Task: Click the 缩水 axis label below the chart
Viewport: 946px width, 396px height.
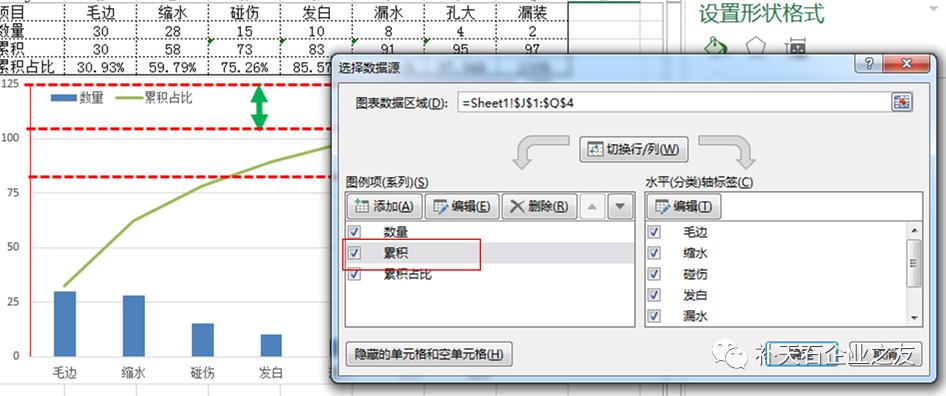Action: (x=134, y=373)
